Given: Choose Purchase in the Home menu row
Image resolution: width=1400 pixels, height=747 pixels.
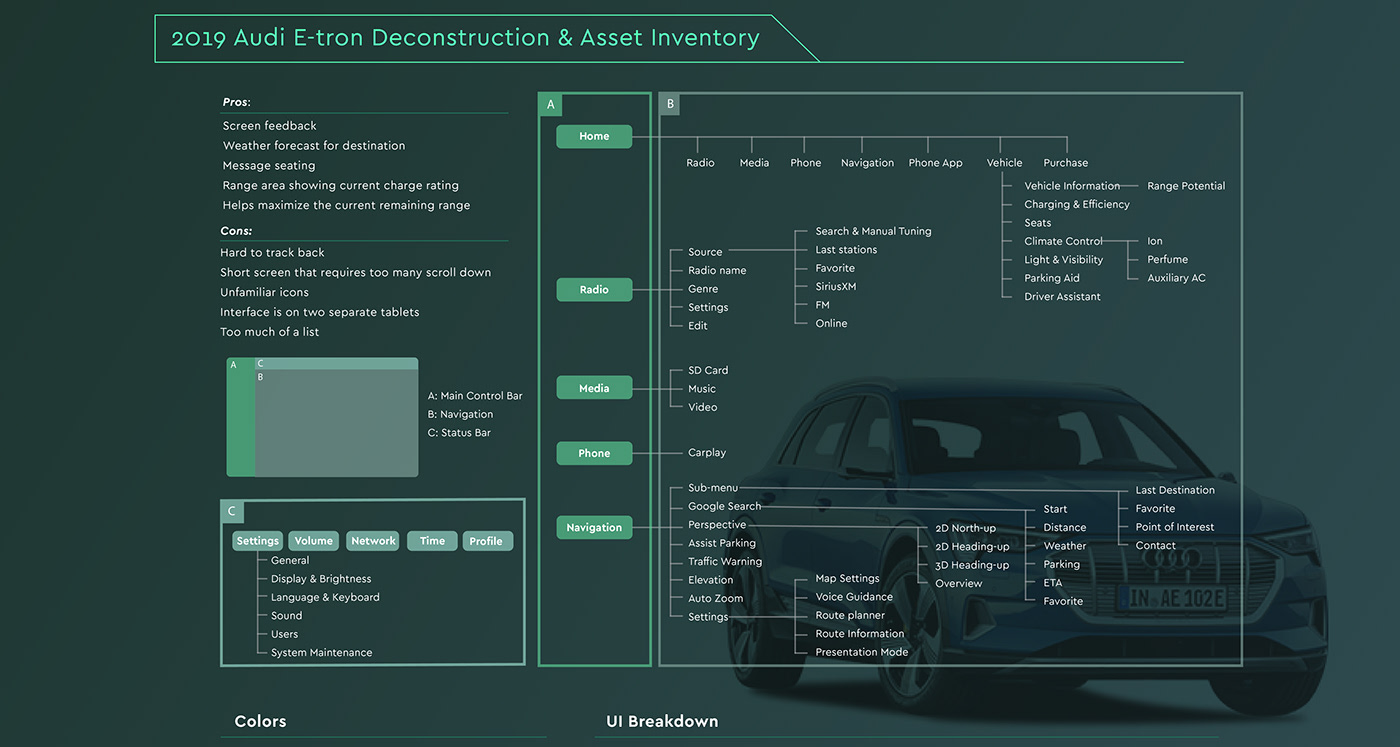Looking at the screenshot, I should point(1065,163).
